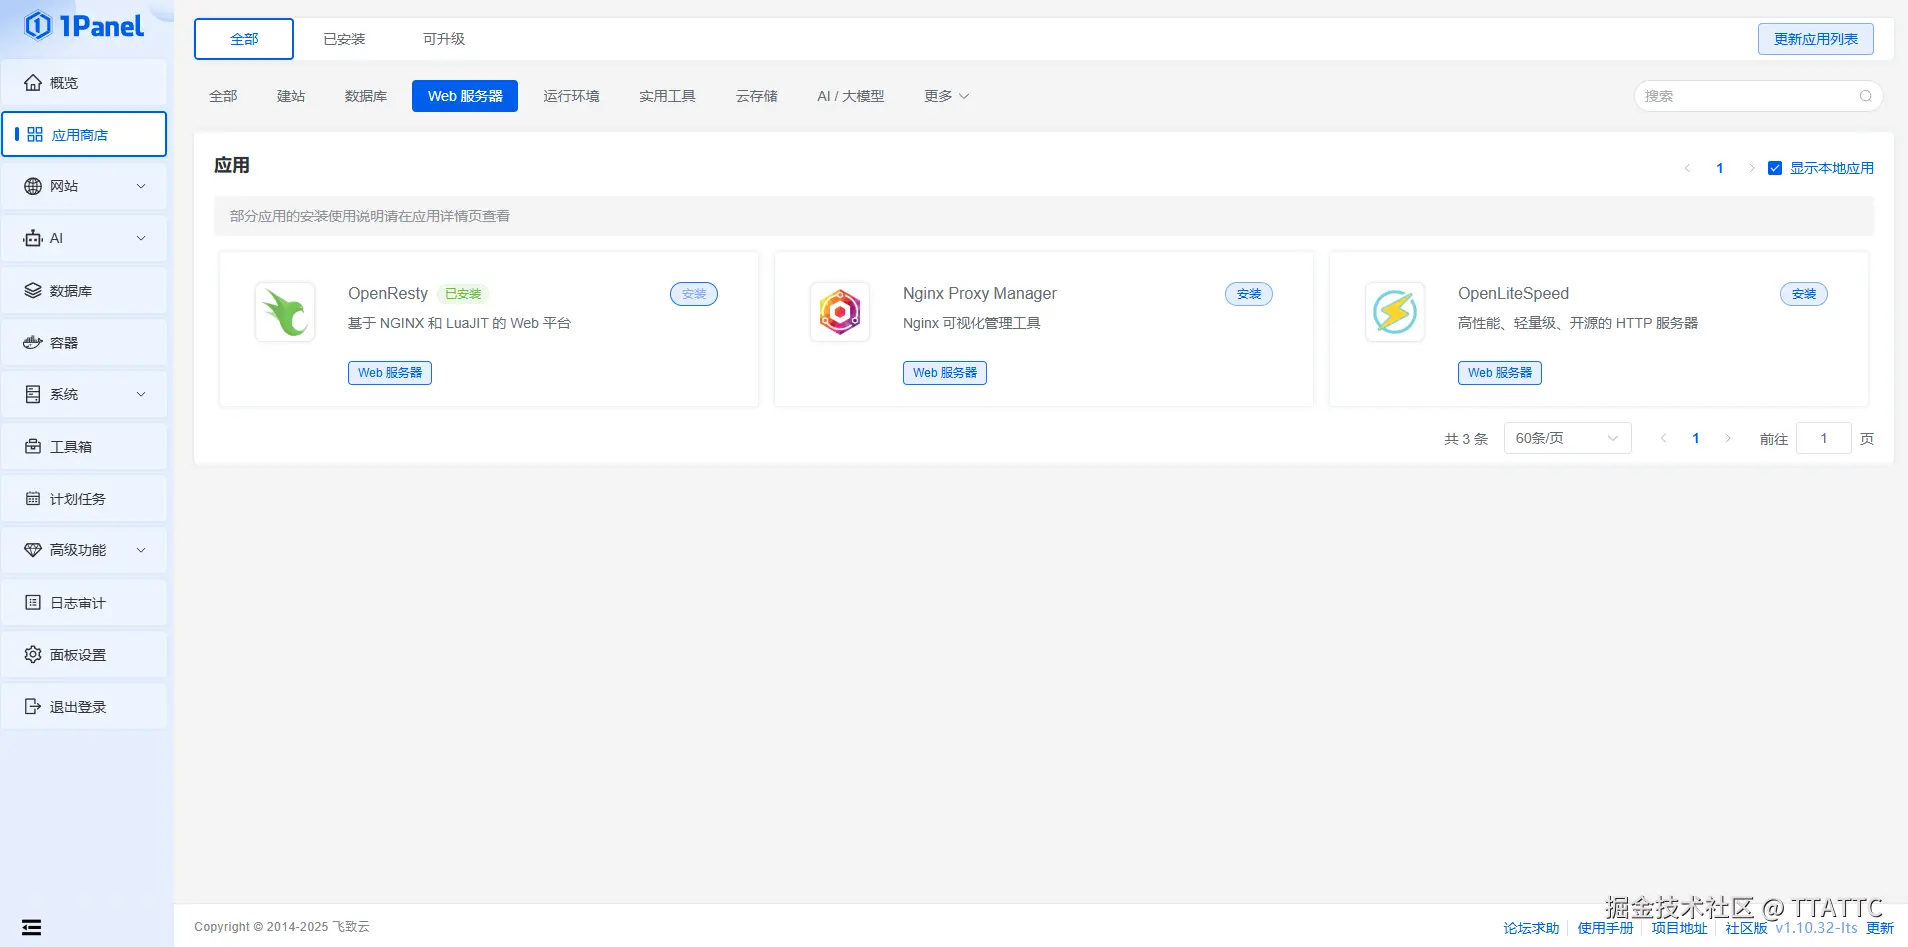The width and height of the screenshot is (1908, 947).
Task: Go to next page using top pager arrow
Action: click(1751, 168)
